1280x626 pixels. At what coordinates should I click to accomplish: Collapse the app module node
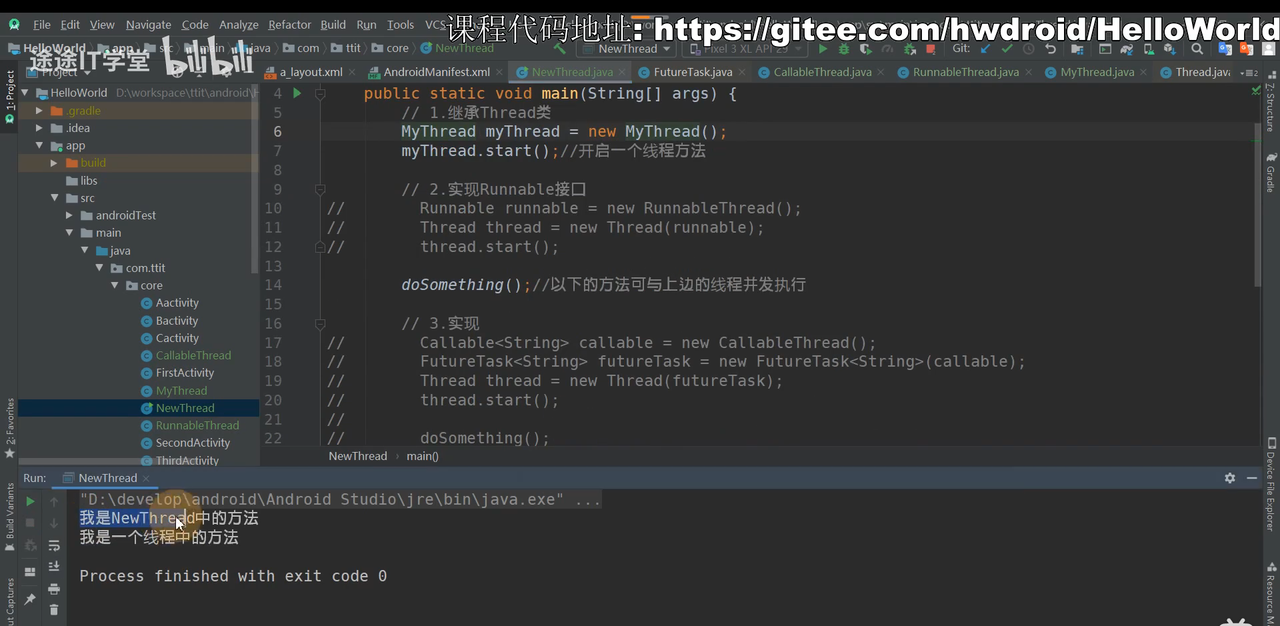[40, 145]
